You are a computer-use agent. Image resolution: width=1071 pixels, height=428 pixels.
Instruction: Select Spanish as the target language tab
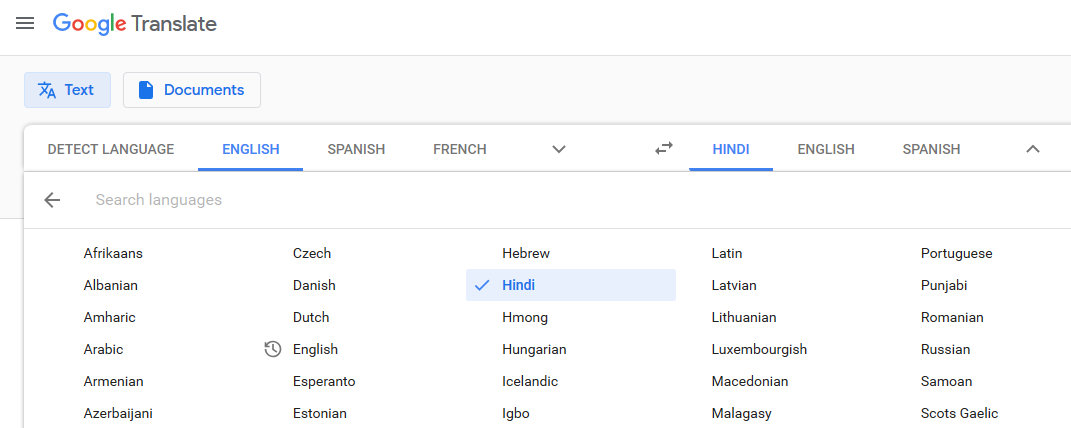coord(931,149)
